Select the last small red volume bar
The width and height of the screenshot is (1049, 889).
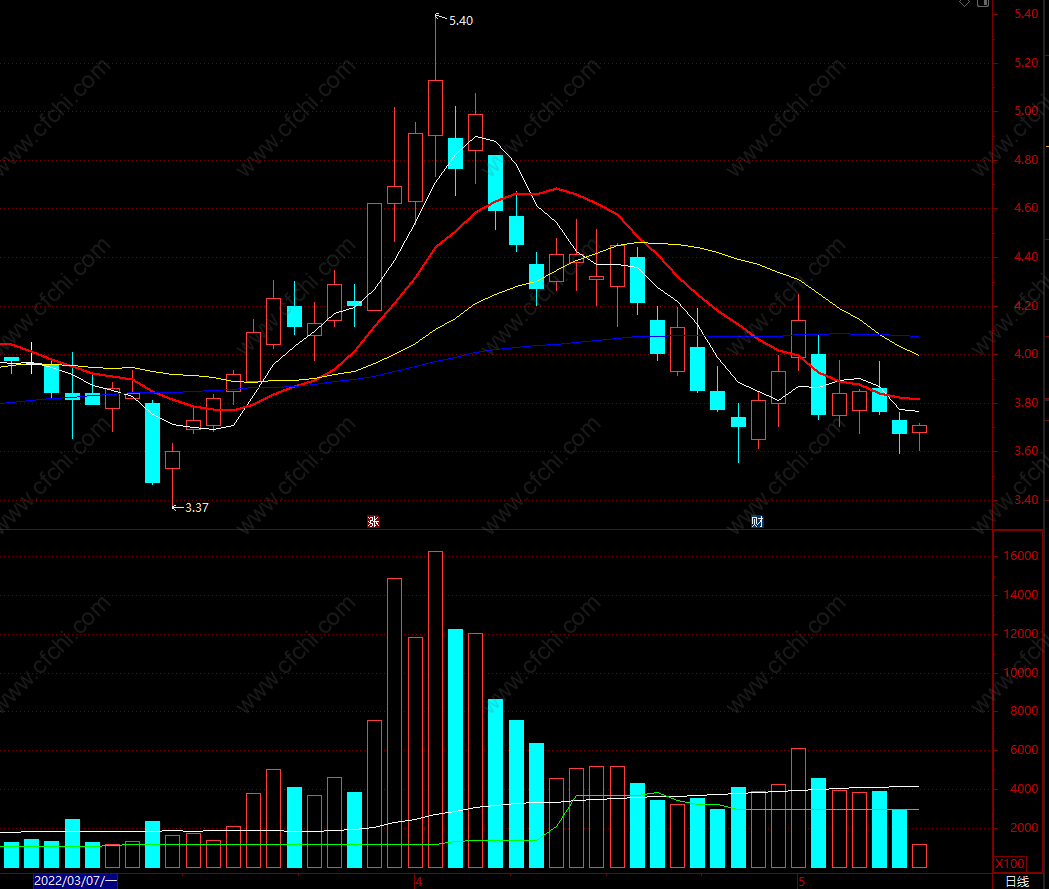coord(919,856)
